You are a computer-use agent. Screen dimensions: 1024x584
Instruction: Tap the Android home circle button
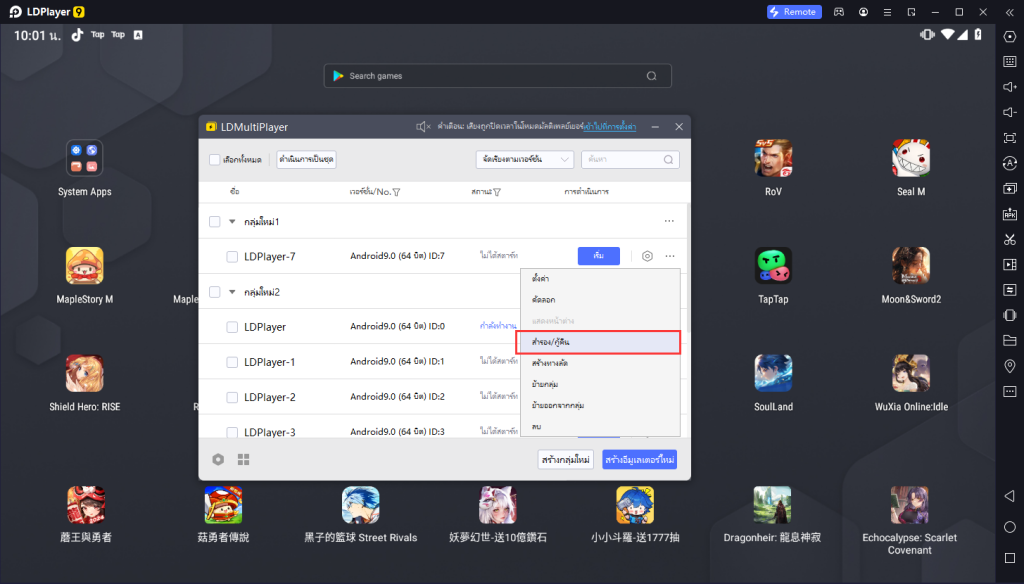click(1010, 527)
